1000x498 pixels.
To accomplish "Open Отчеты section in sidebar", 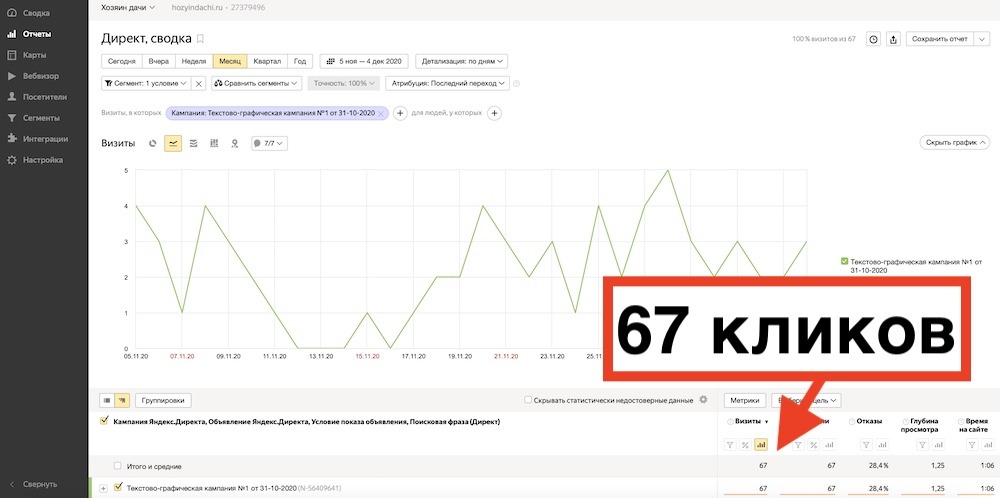I will click(29, 34).
